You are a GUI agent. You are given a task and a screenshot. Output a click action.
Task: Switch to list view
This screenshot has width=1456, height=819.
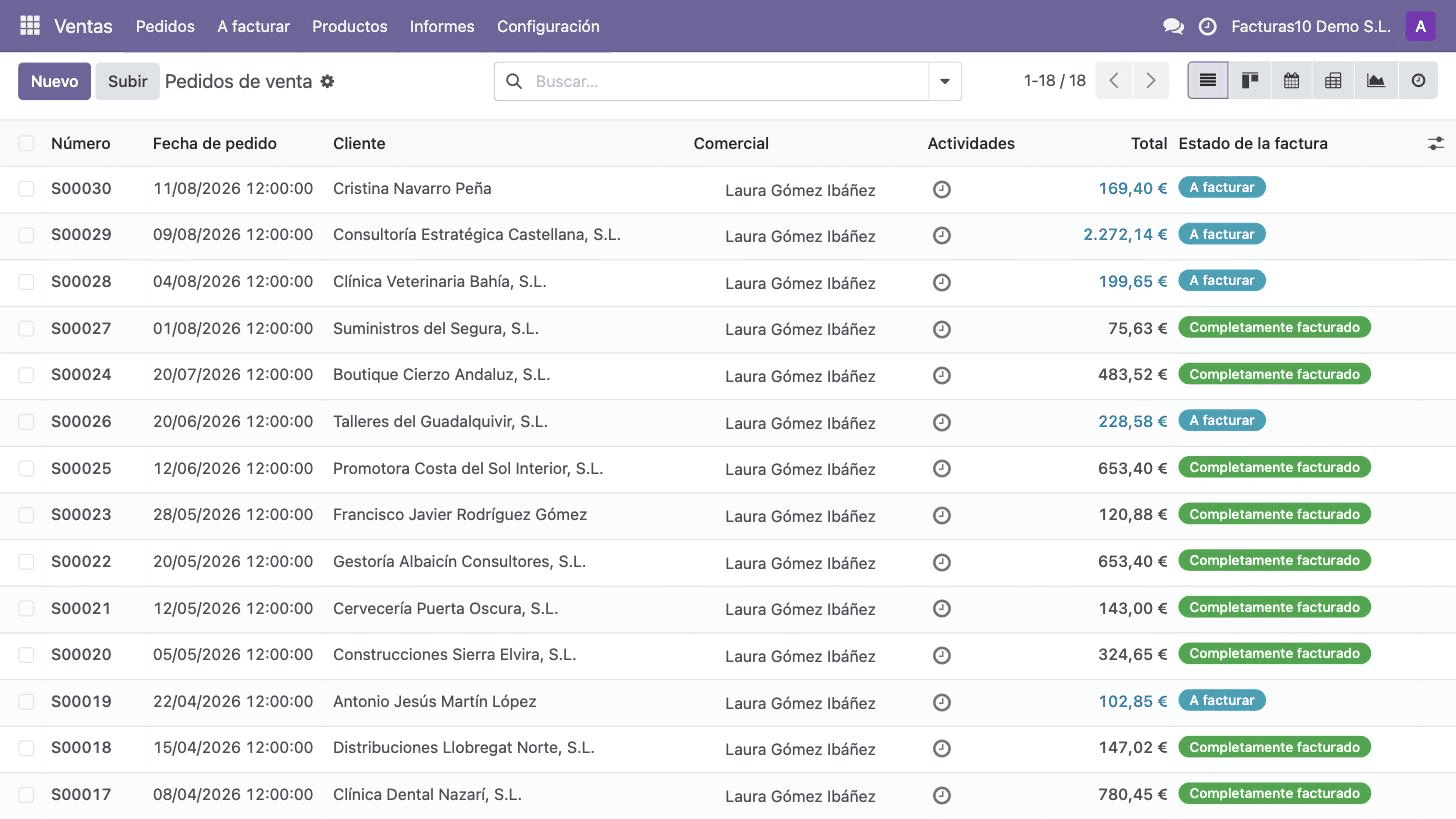coord(1208,81)
